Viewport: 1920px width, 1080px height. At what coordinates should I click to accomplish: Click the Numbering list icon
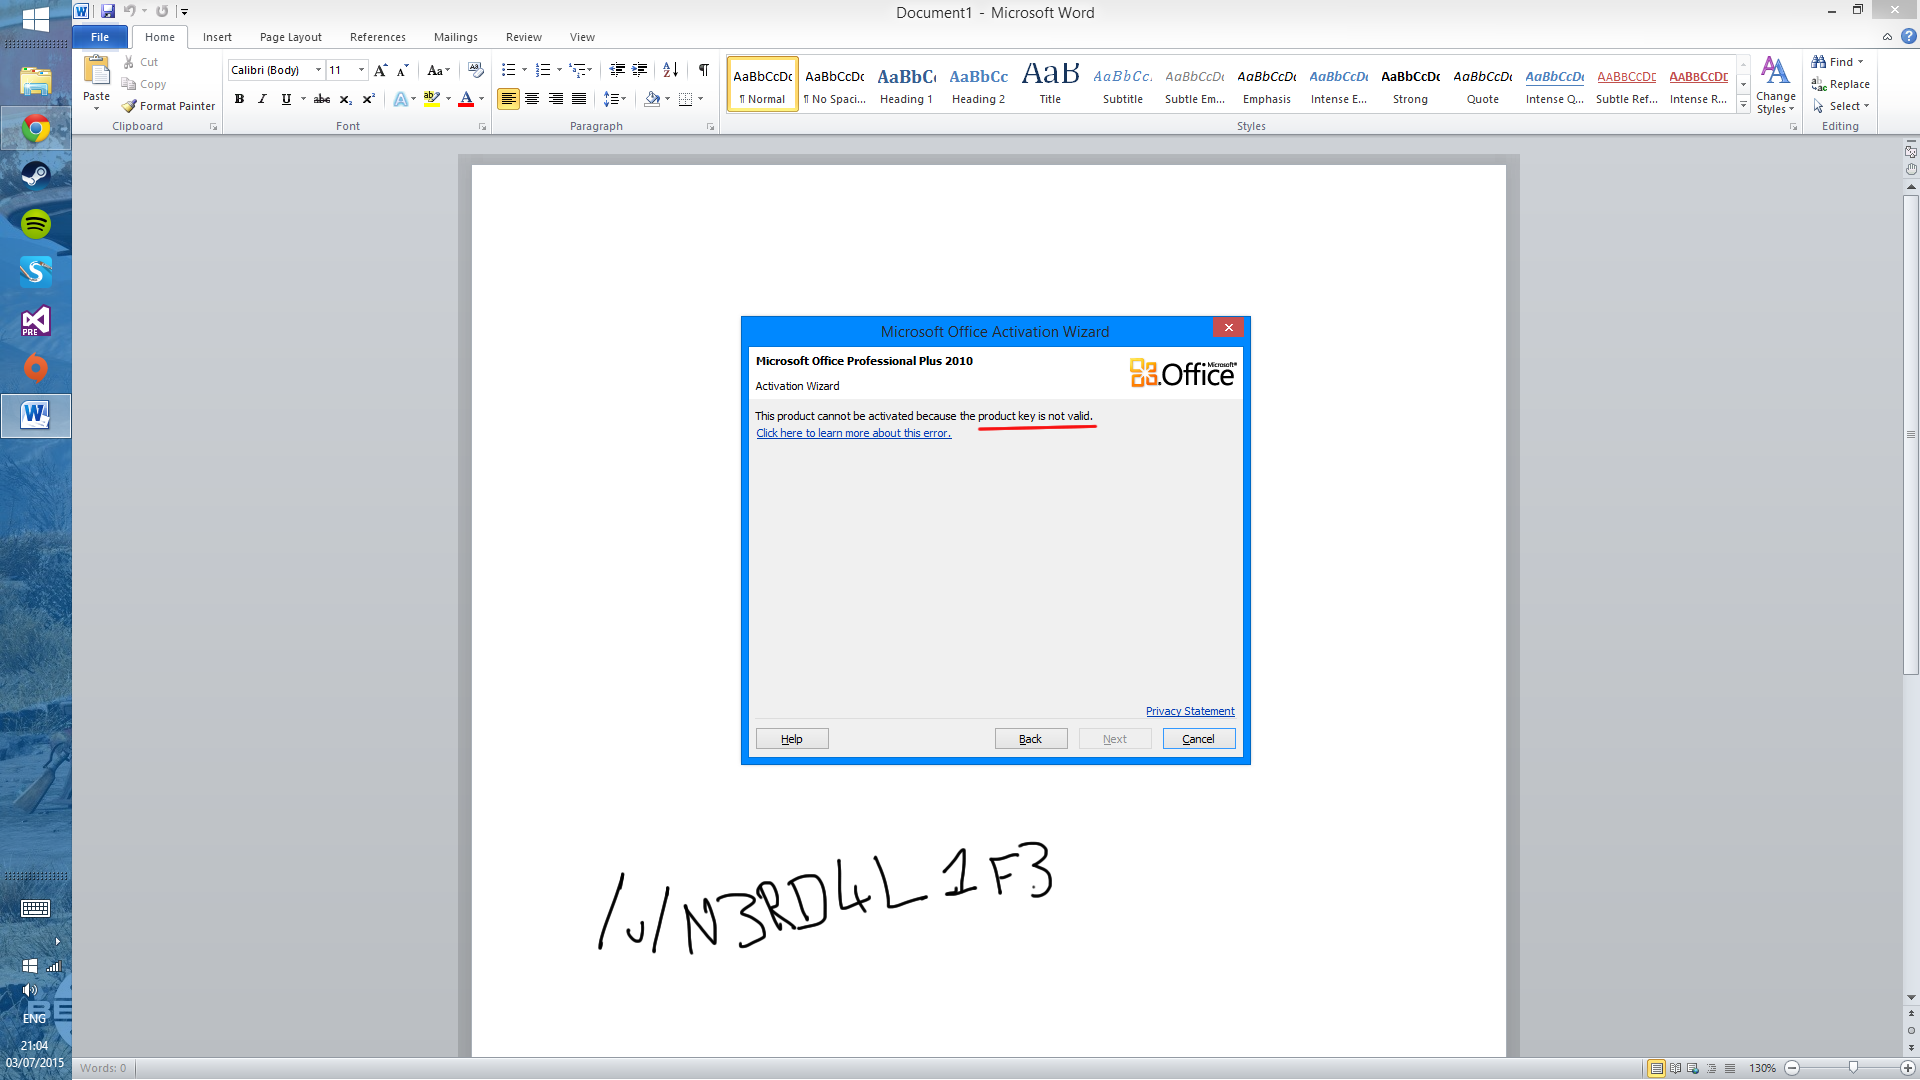click(x=543, y=70)
